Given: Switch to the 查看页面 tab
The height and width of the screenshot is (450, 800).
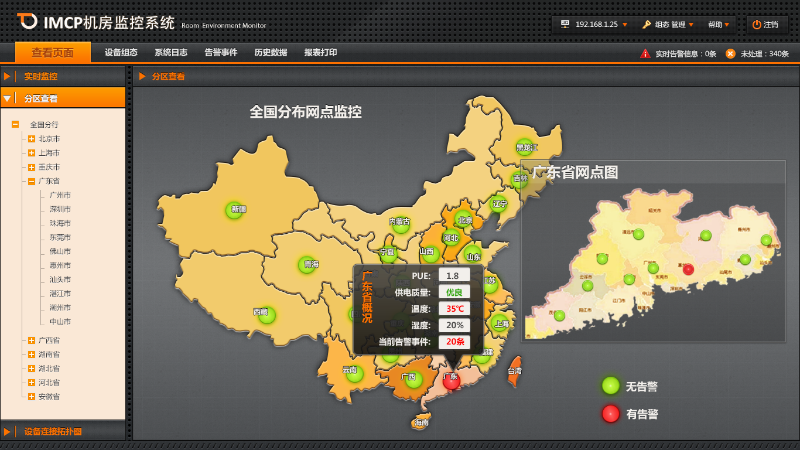Looking at the screenshot, I should [52, 53].
